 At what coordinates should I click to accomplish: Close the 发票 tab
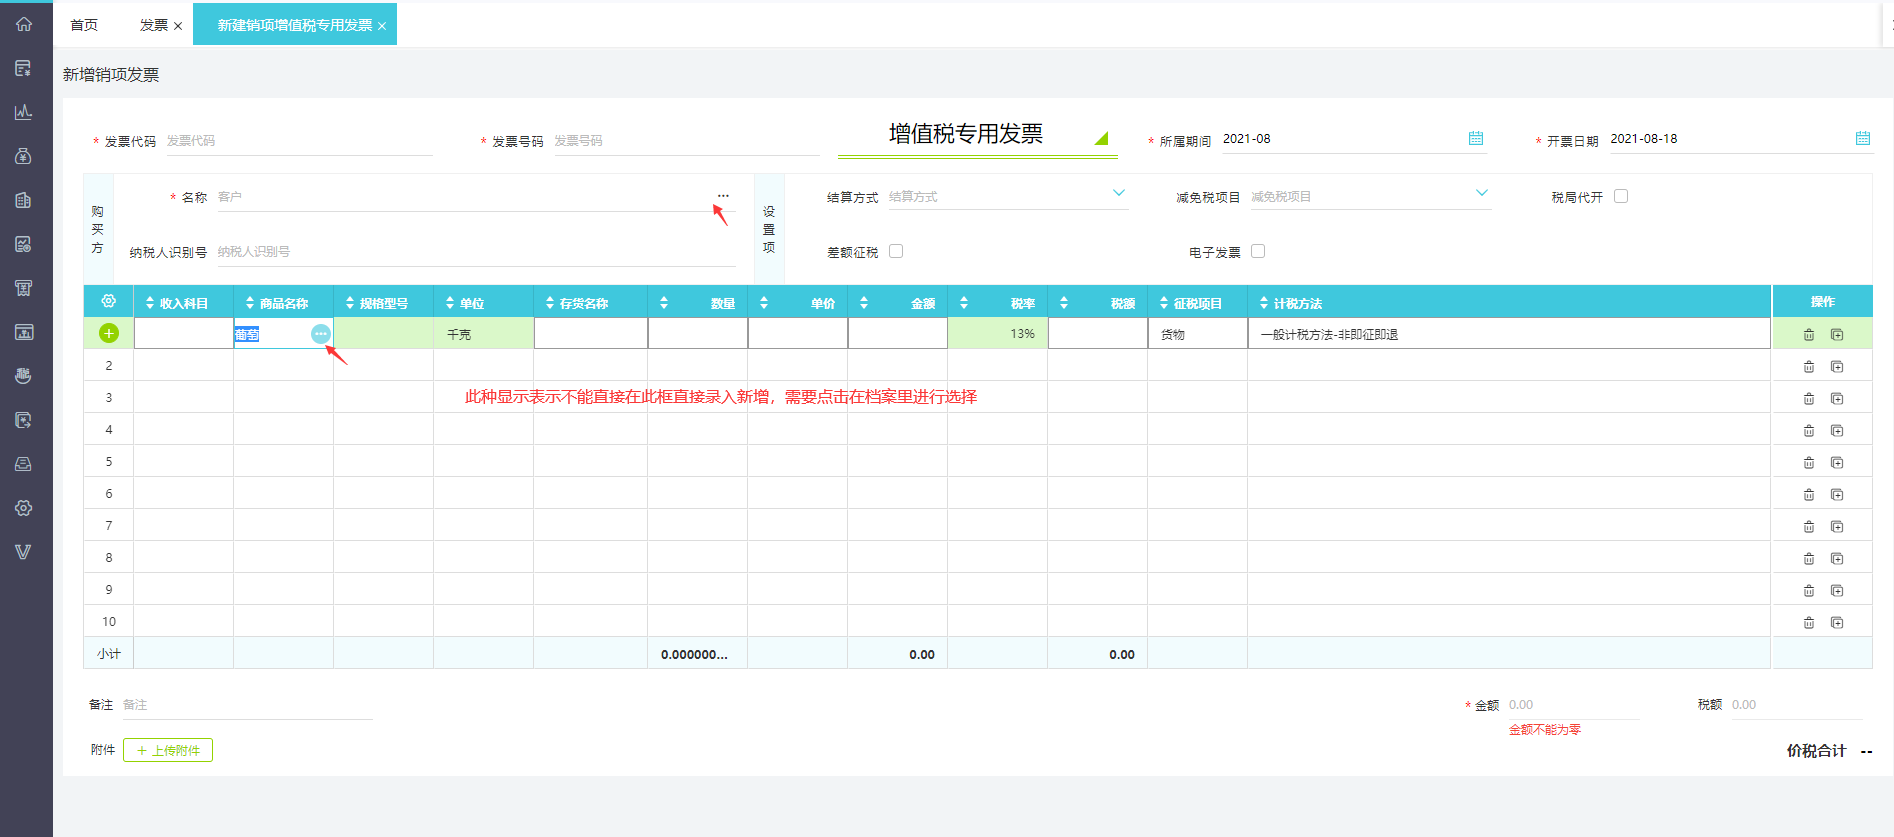point(178,26)
